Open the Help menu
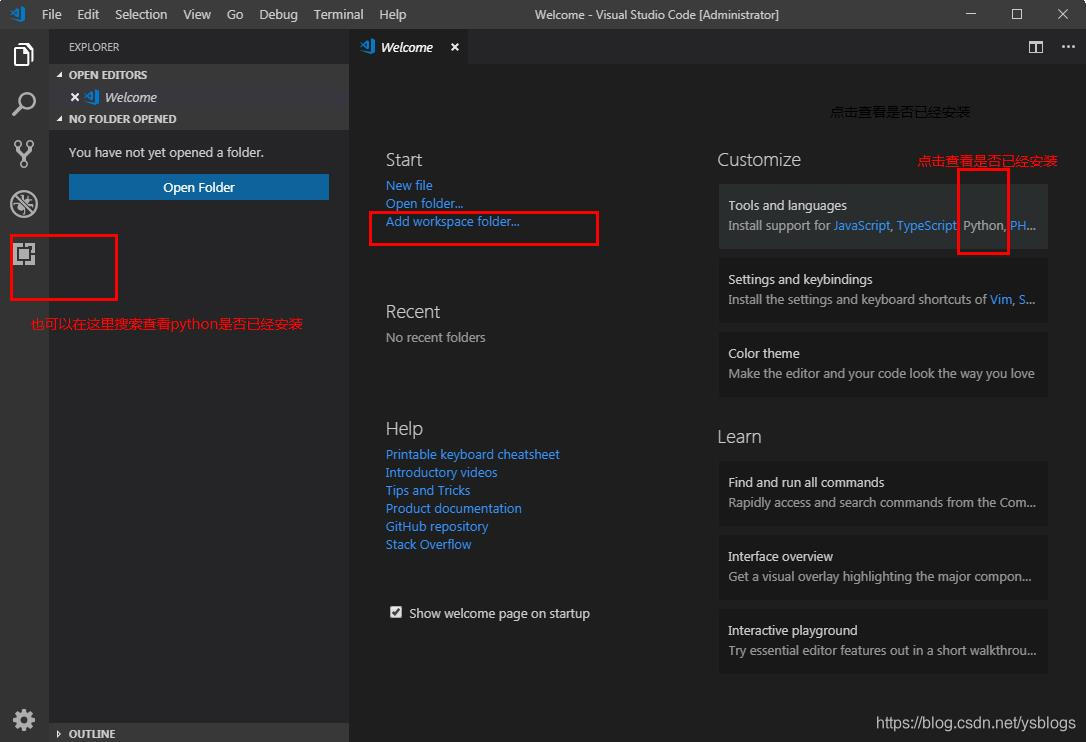Viewport: 1086px width, 742px height. coord(393,14)
